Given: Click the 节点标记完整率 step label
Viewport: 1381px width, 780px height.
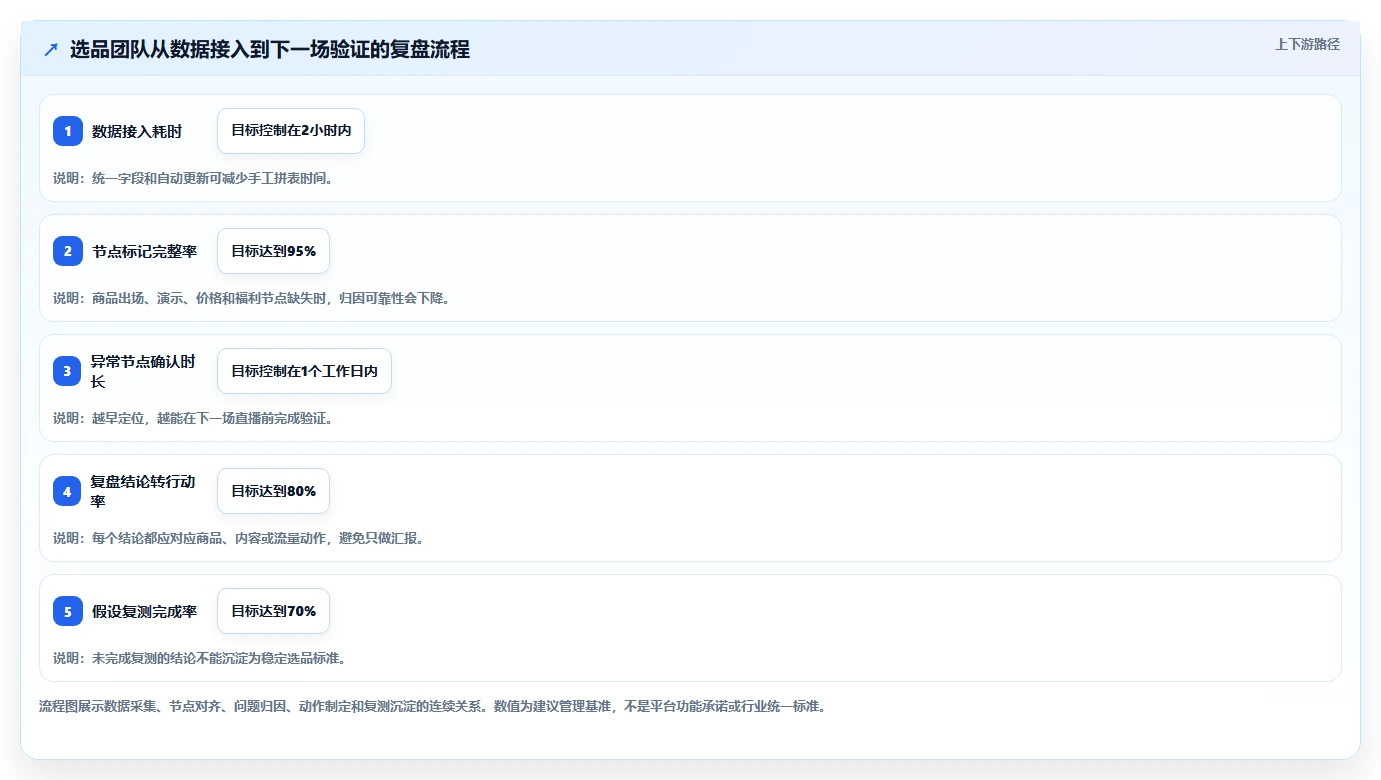Looking at the screenshot, I should (x=145, y=251).
